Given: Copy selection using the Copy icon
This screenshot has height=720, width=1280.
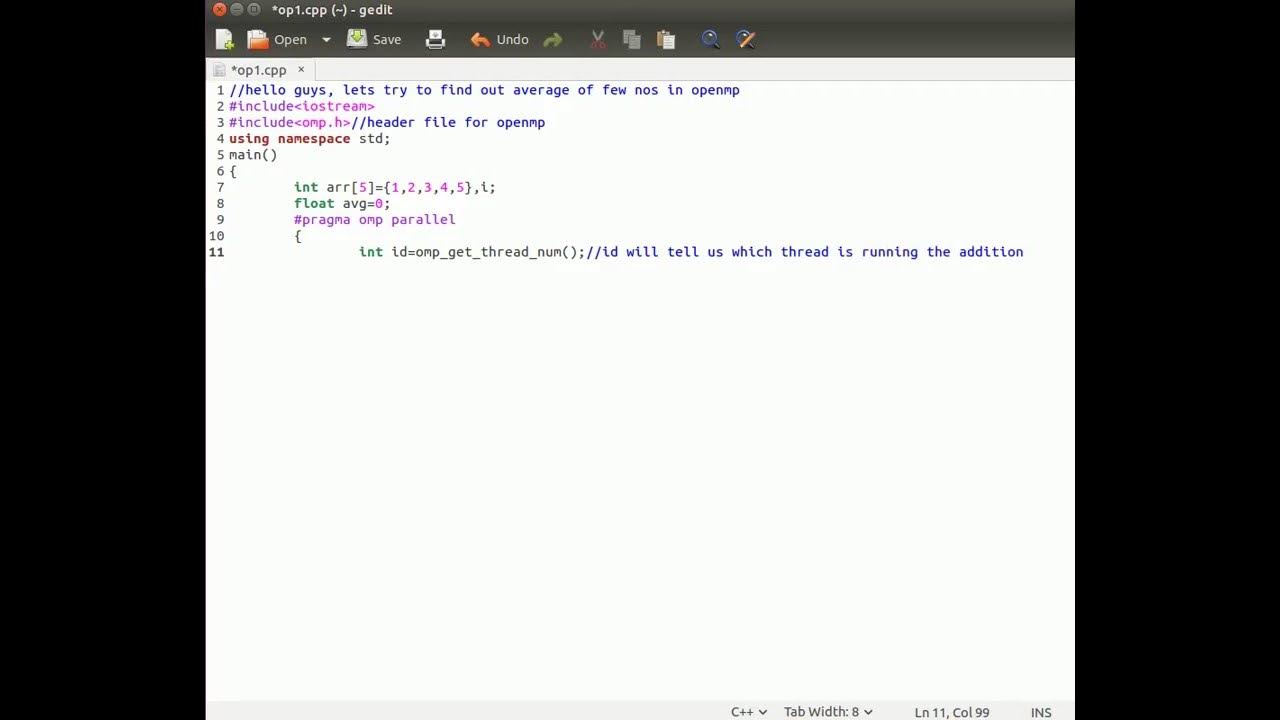Looking at the screenshot, I should [x=631, y=40].
